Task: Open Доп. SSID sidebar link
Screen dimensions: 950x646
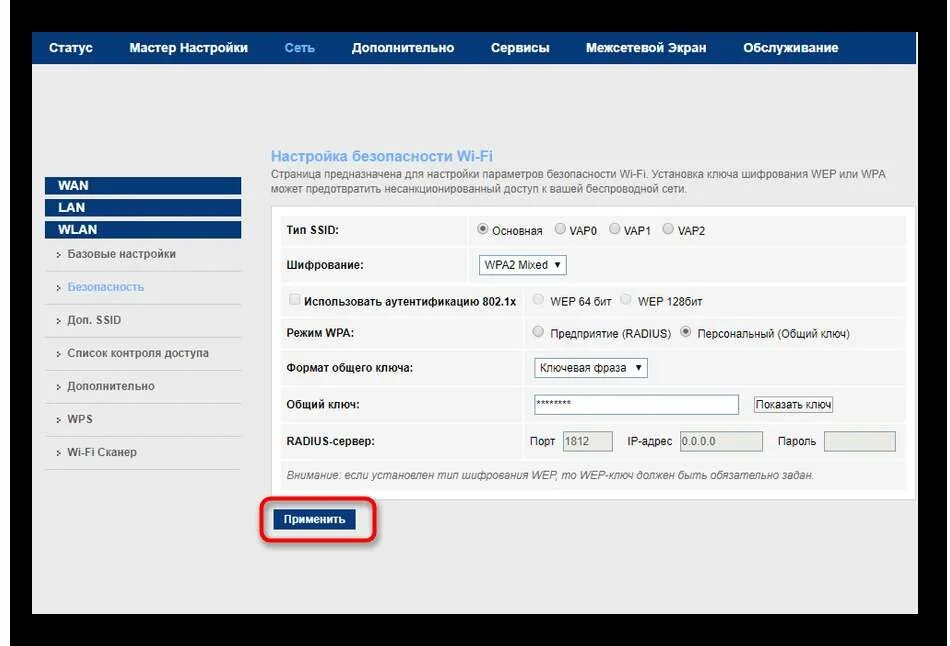Action: (x=94, y=320)
